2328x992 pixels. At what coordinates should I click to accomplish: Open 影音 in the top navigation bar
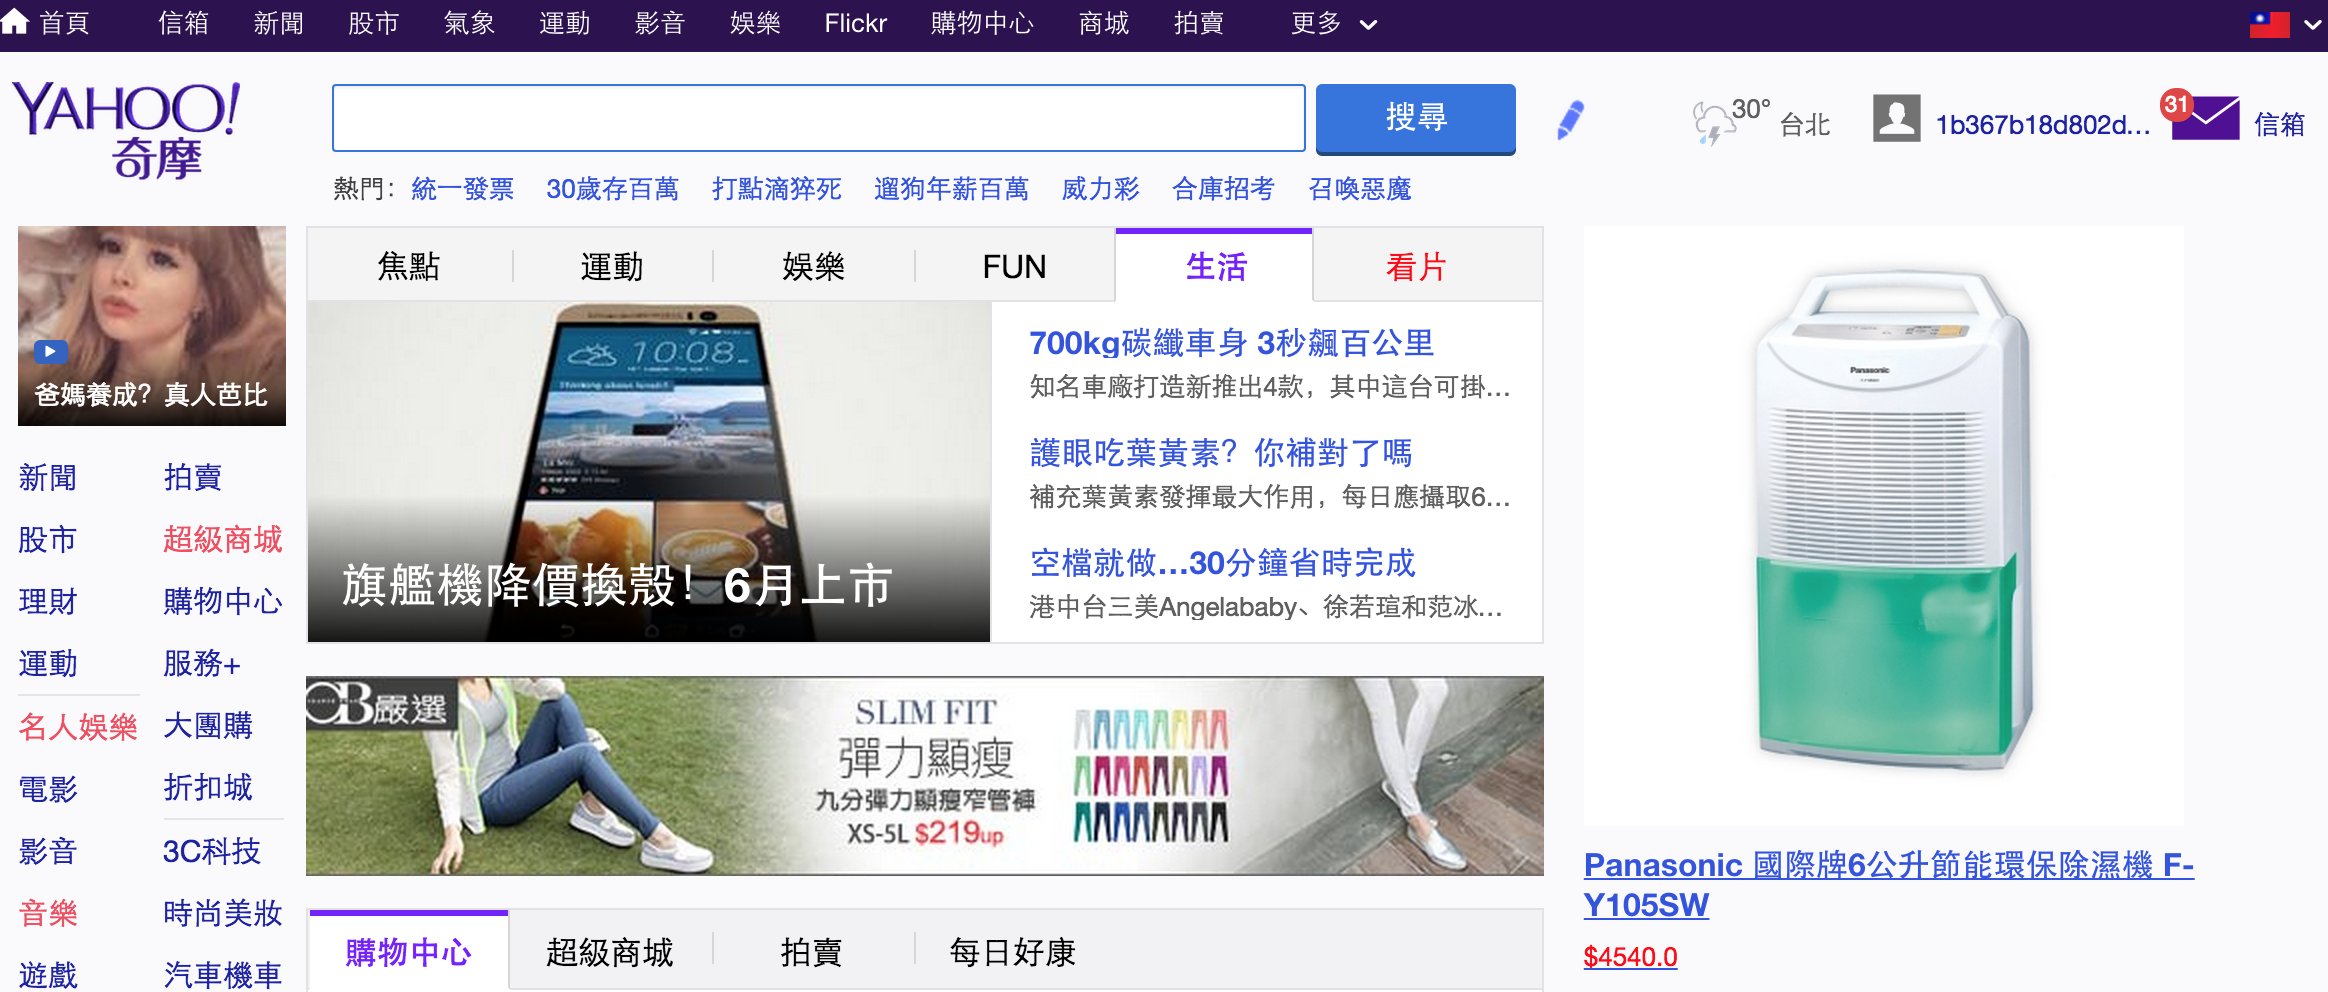pos(660,23)
